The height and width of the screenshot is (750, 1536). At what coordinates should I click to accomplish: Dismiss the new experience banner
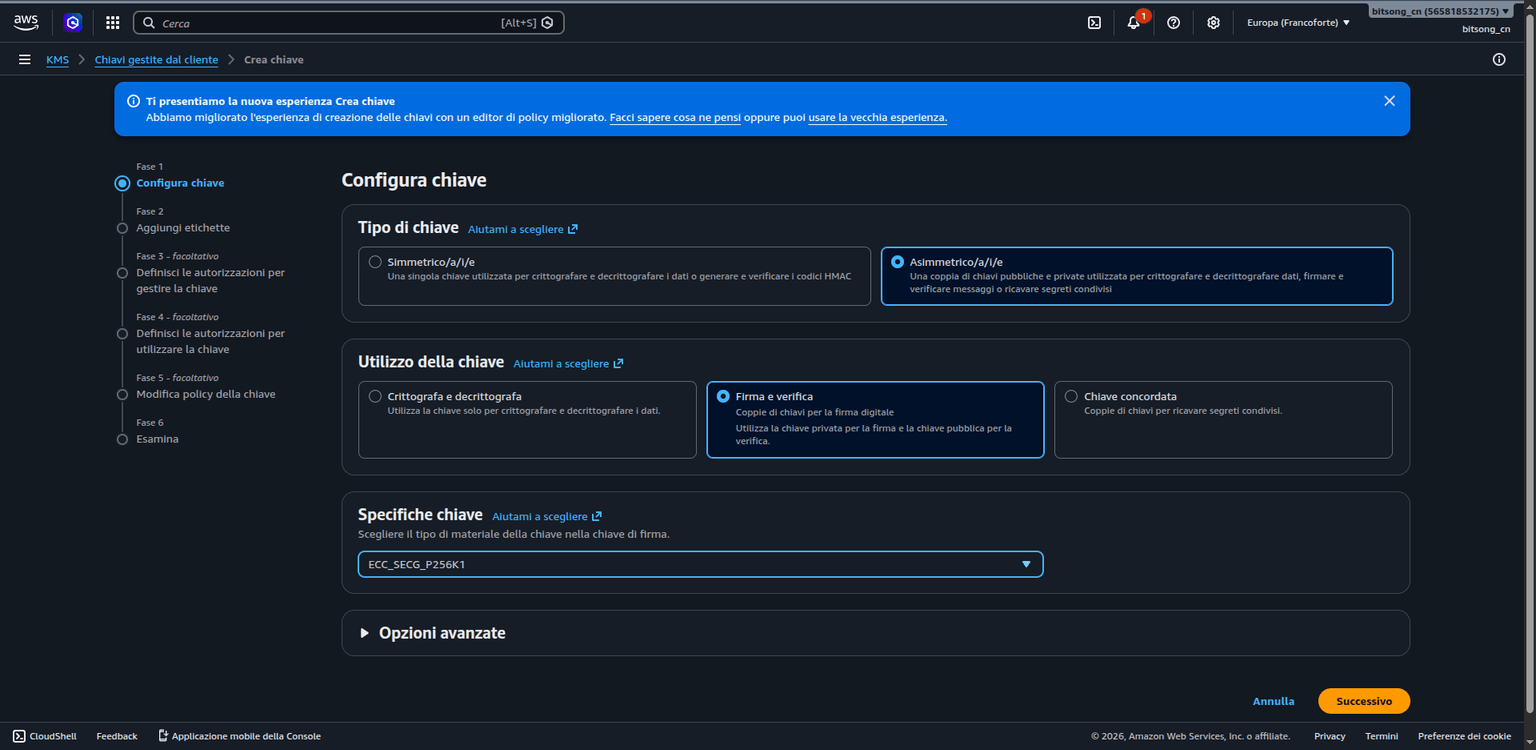click(1389, 101)
